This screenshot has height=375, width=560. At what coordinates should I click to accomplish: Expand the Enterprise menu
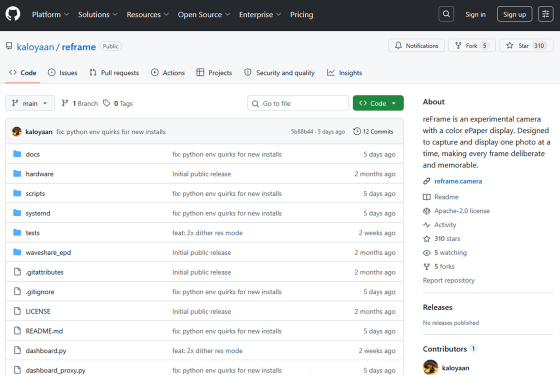click(x=260, y=15)
